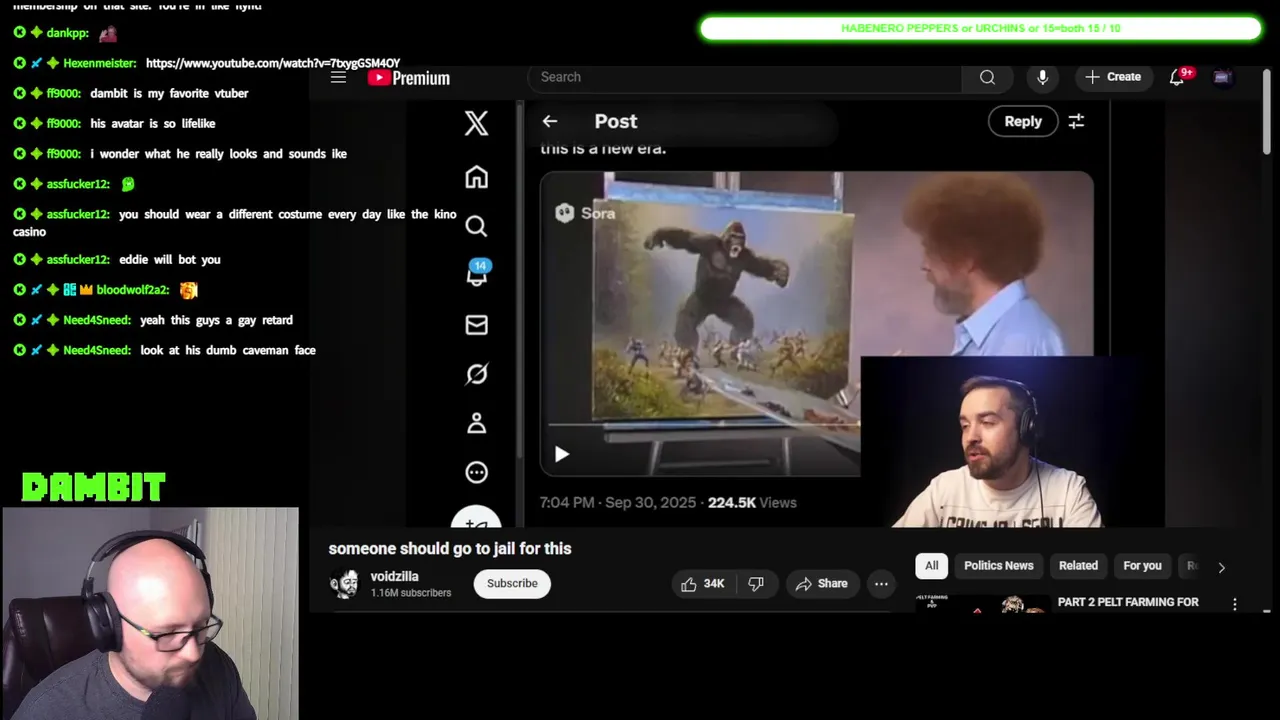Screen dimensions: 1280x720
Task: Click the YouTube page scrollbar
Action: coord(1266,110)
